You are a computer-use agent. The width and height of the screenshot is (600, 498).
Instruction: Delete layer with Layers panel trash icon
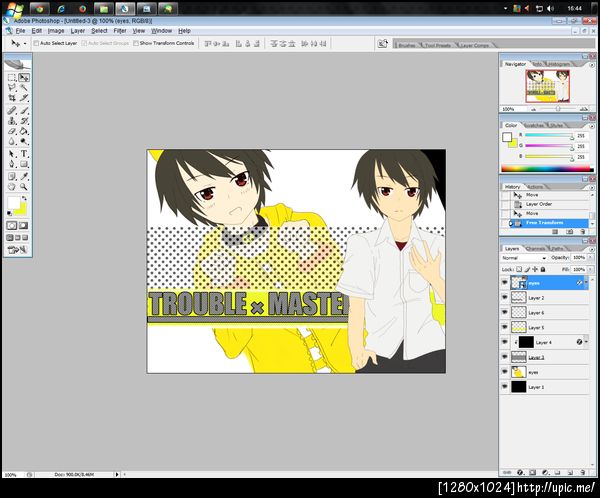click(x=583, y=472)
